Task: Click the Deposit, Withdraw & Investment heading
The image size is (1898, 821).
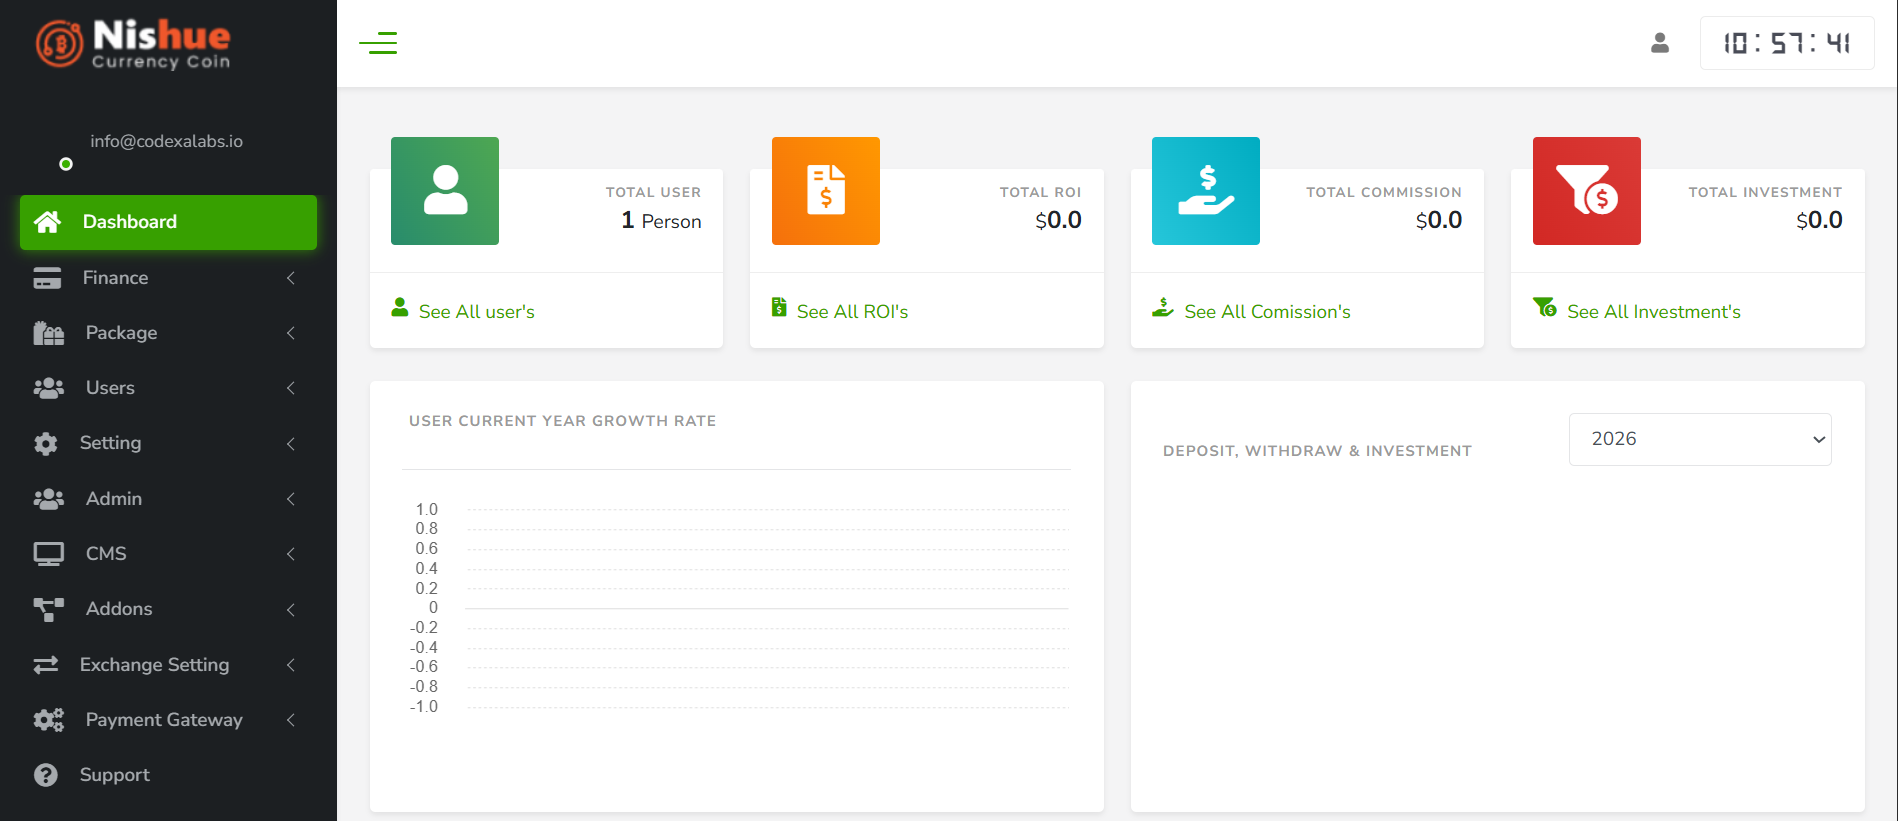Action: [x=1317, y=451]
